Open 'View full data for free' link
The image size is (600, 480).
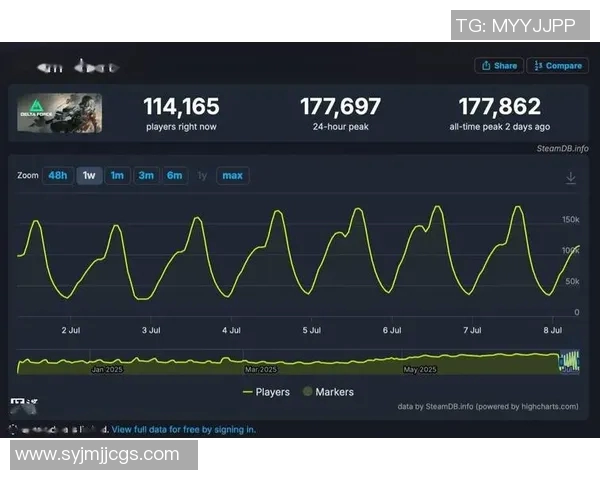pos(183,429)
